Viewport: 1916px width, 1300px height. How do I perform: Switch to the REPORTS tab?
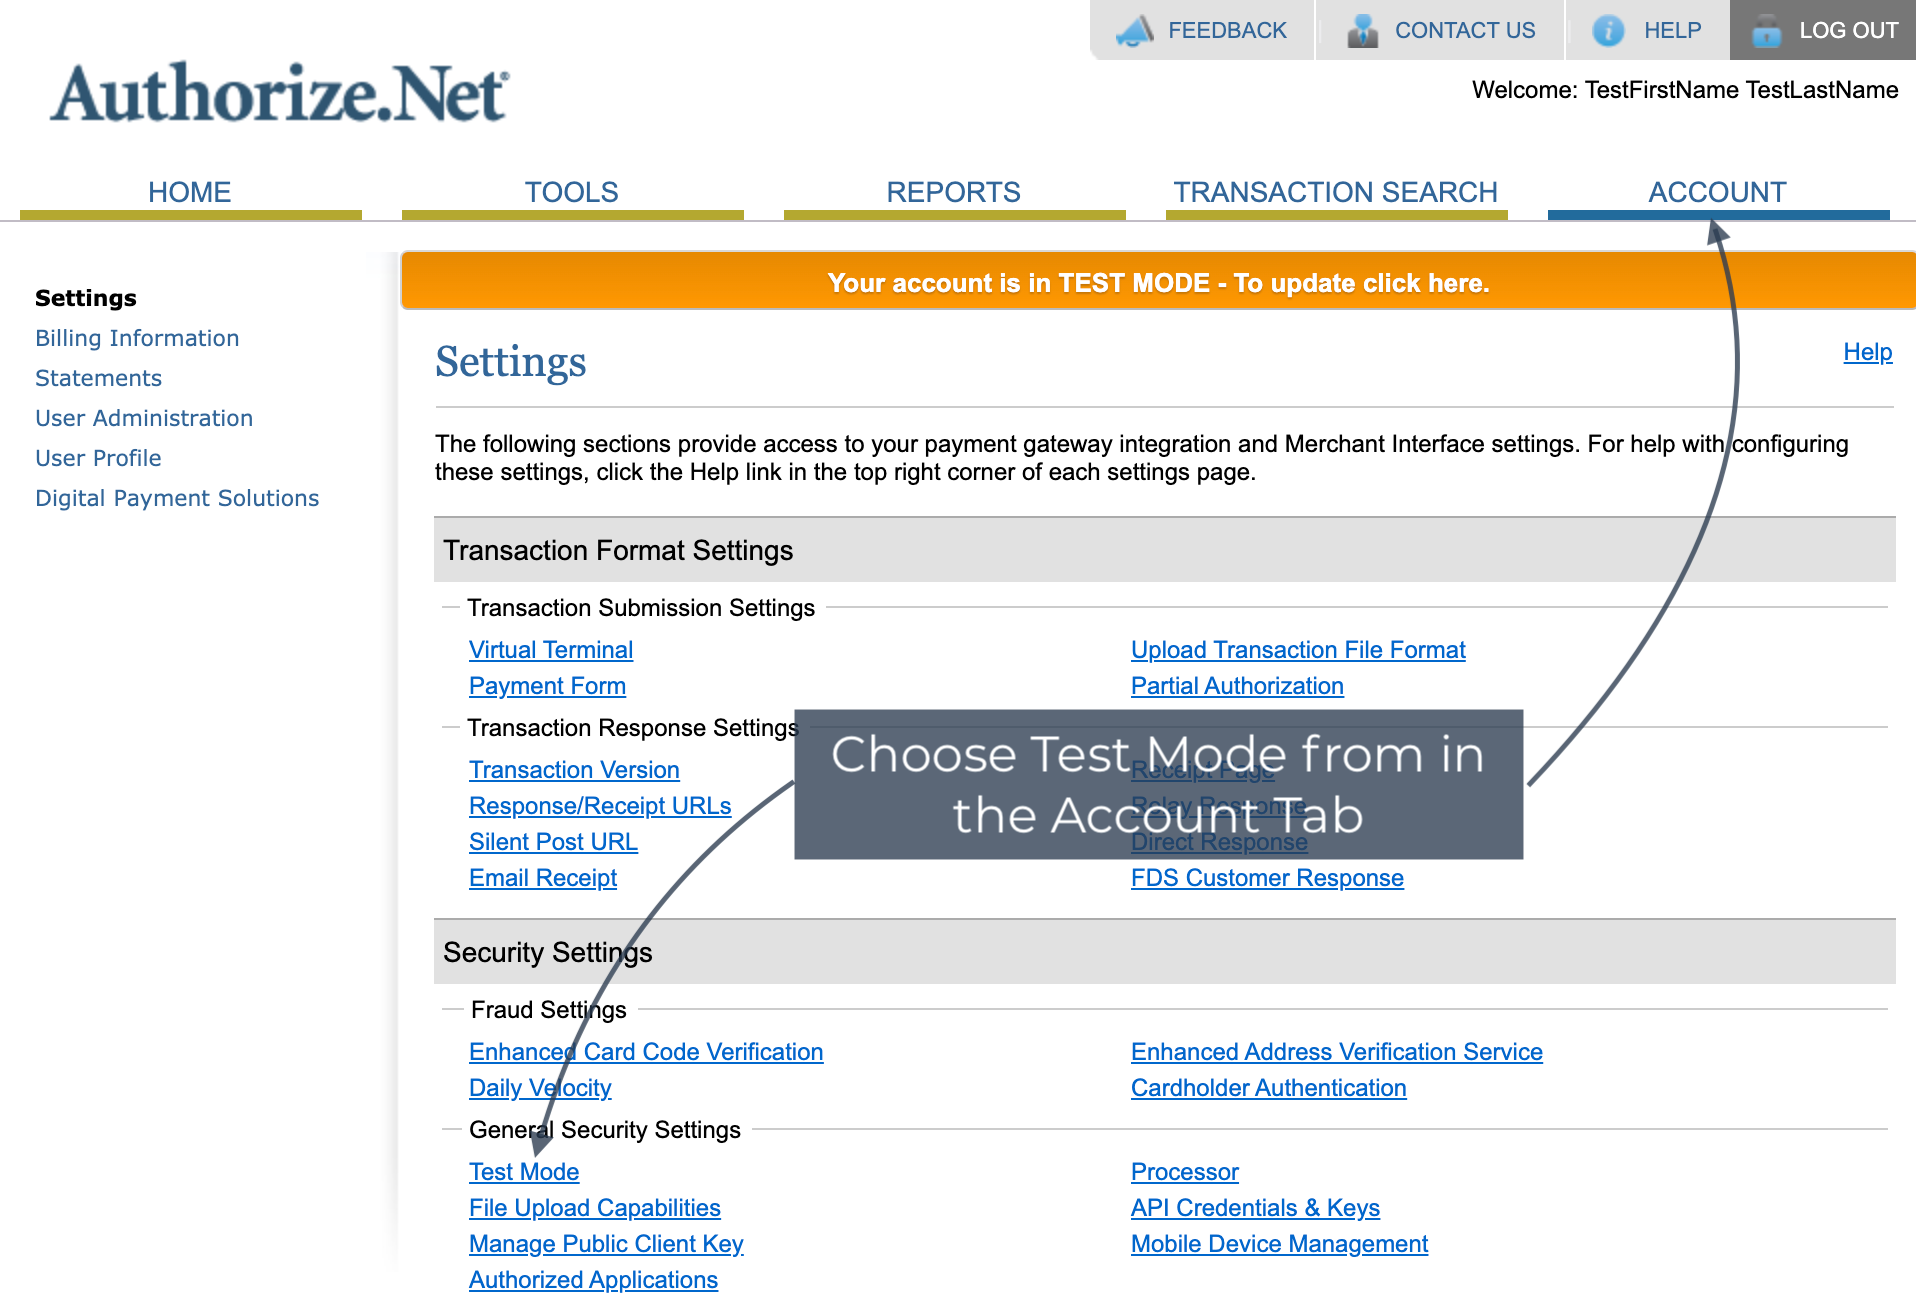[954, 192]
